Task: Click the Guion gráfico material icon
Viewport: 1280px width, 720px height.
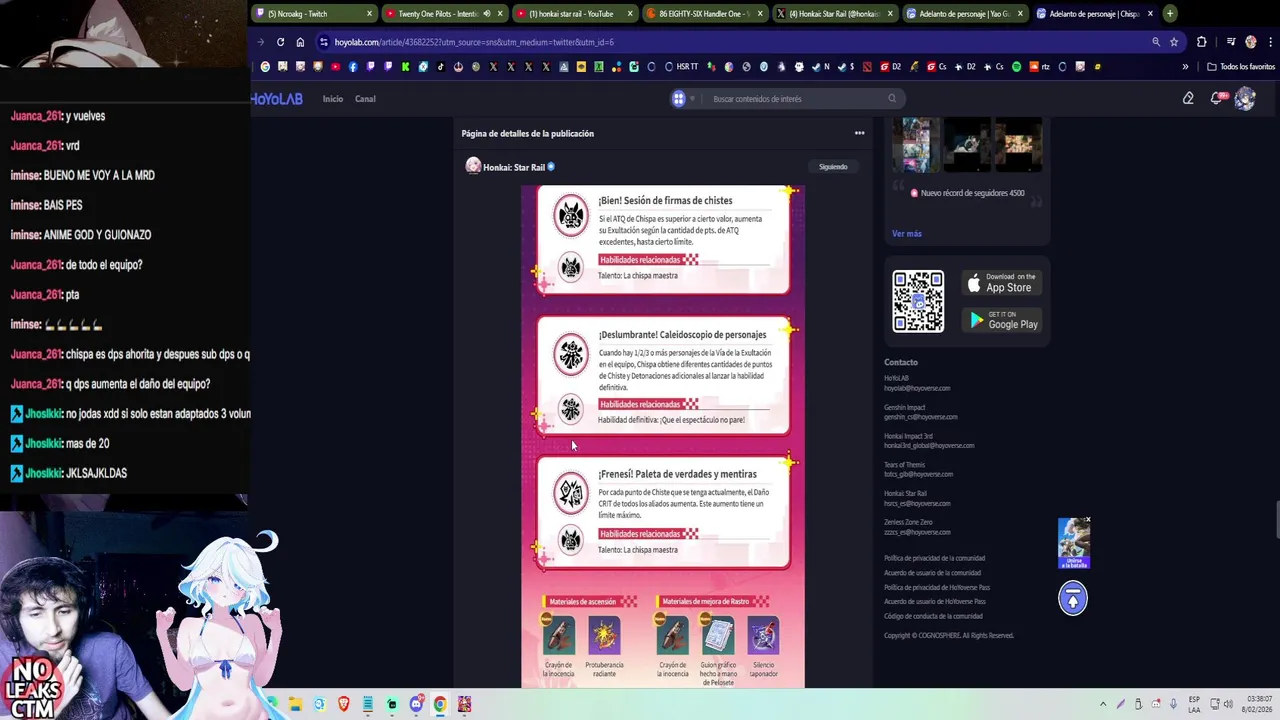Action: click(x=718, y=636)
